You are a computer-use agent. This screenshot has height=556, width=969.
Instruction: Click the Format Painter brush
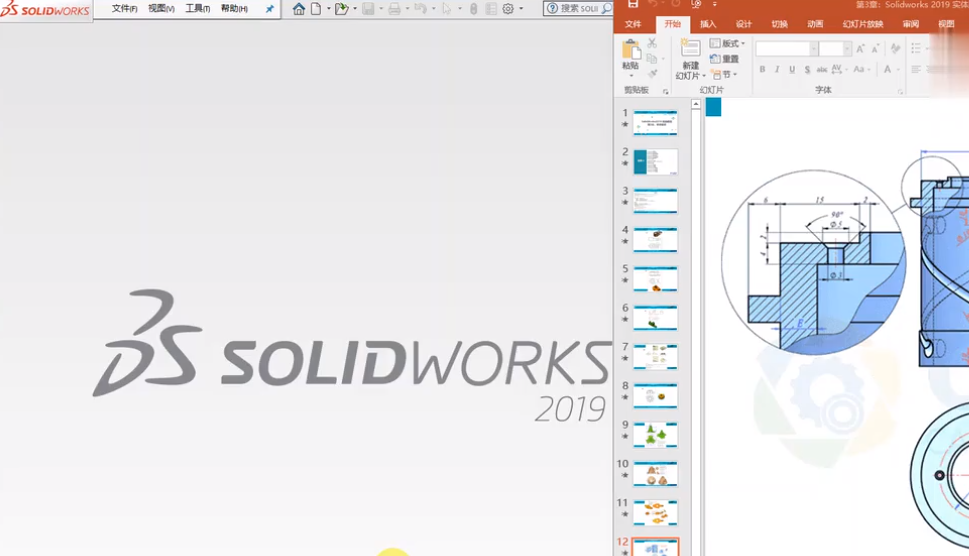652,74
